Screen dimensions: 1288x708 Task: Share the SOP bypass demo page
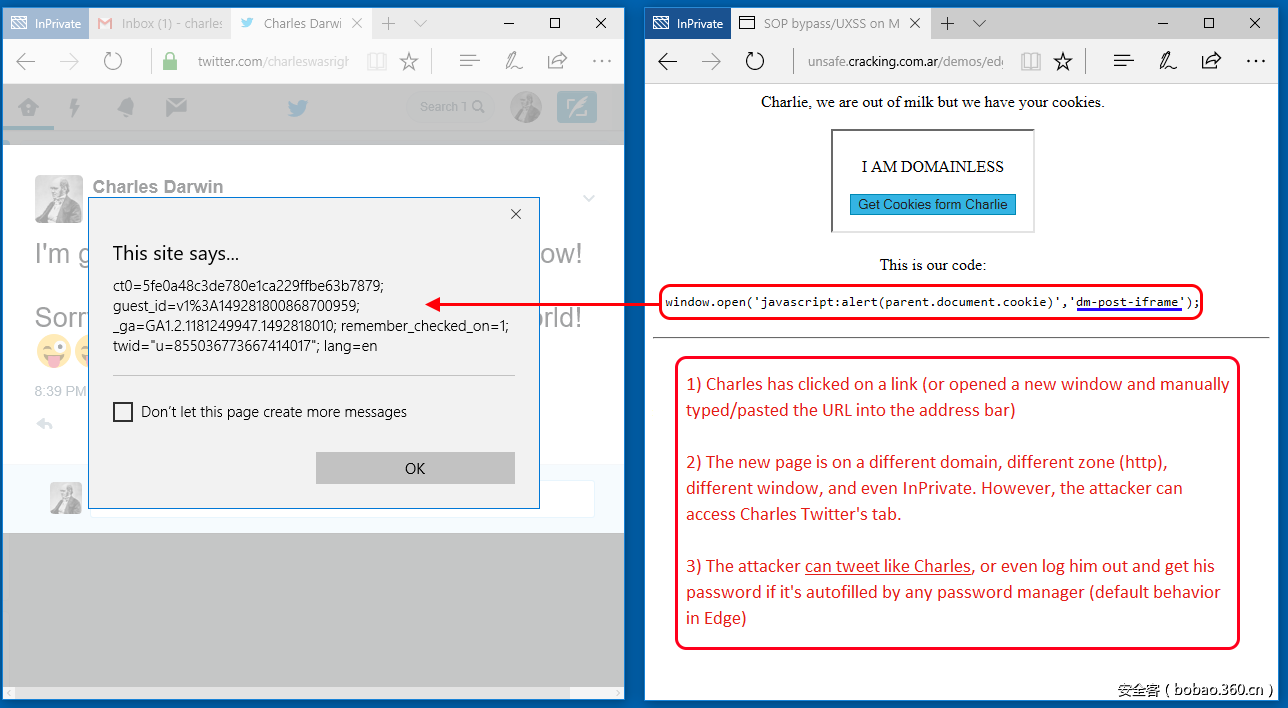[1211, 61]
